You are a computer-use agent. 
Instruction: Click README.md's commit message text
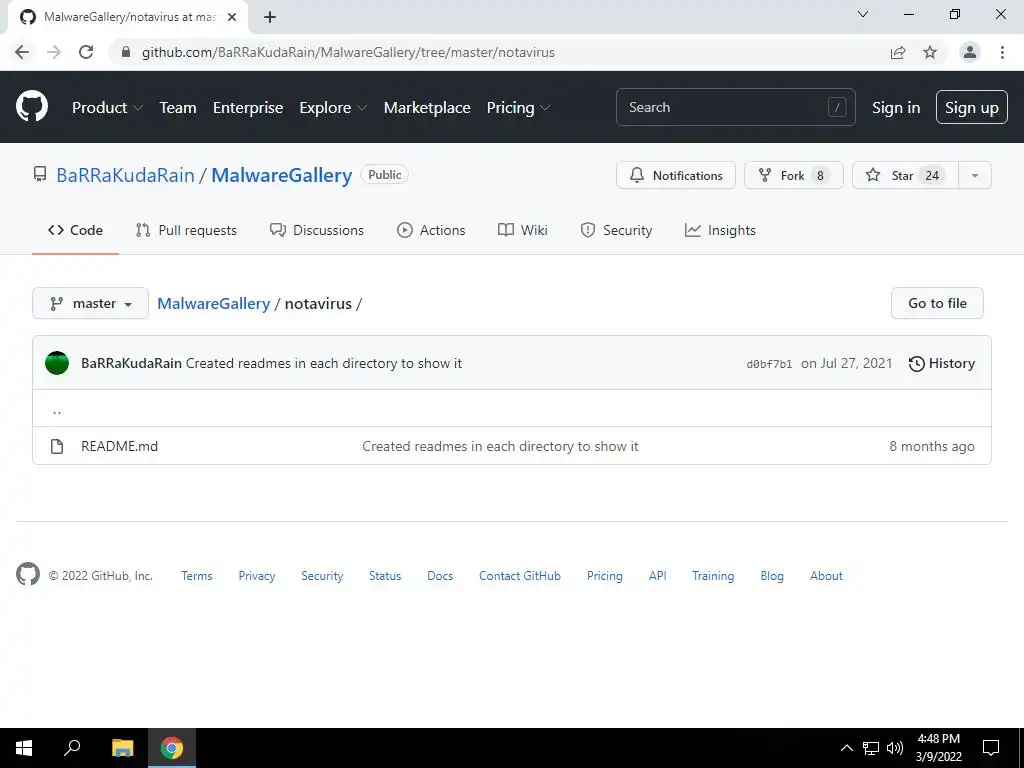(500, 446)
